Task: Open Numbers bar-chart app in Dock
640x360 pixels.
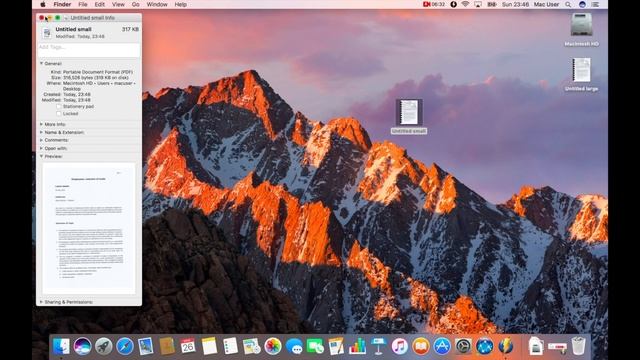Action: click(357, 347)
